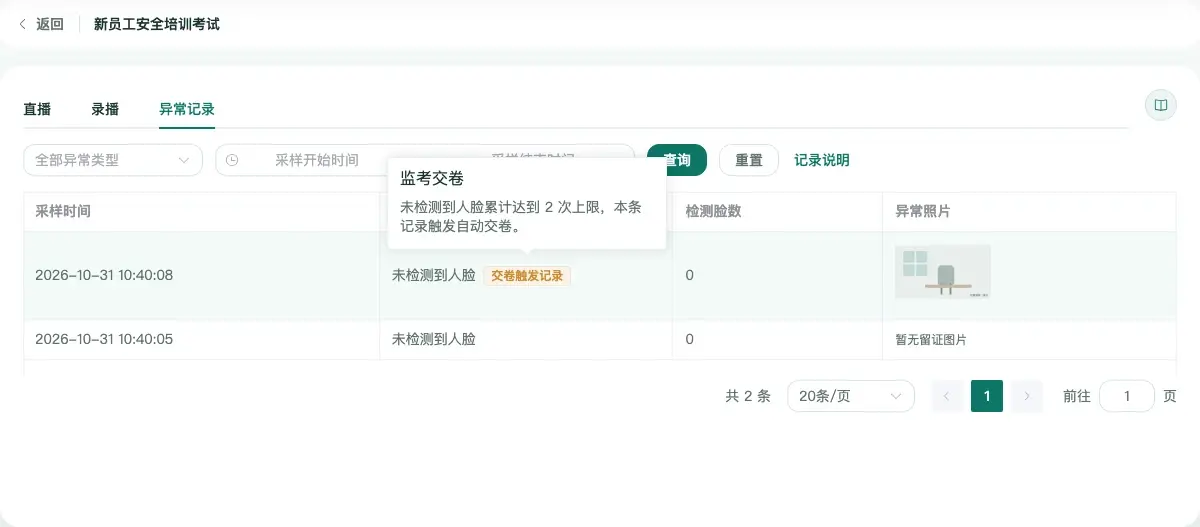The height and width of the screenshot is (527, 1200).
Task: Click the 采样开始时间 input
Action: tap(317, 160)
